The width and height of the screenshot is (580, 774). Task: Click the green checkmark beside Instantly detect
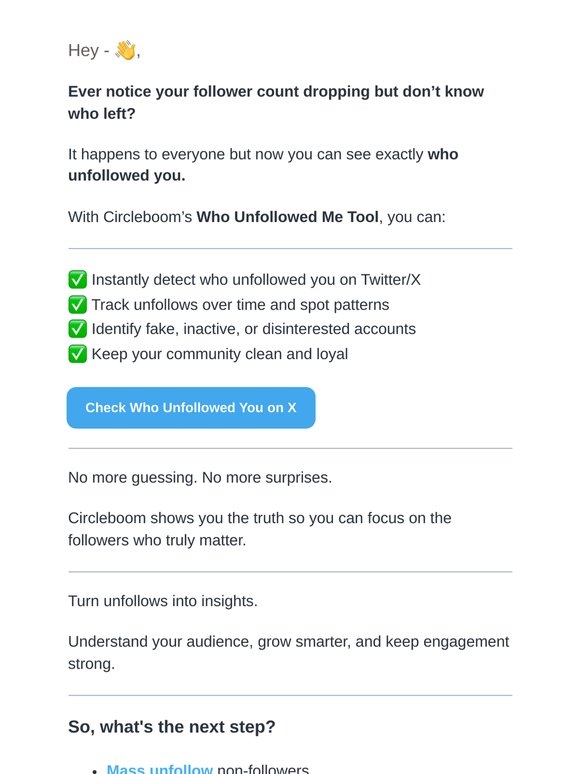[x=77, y=279]
